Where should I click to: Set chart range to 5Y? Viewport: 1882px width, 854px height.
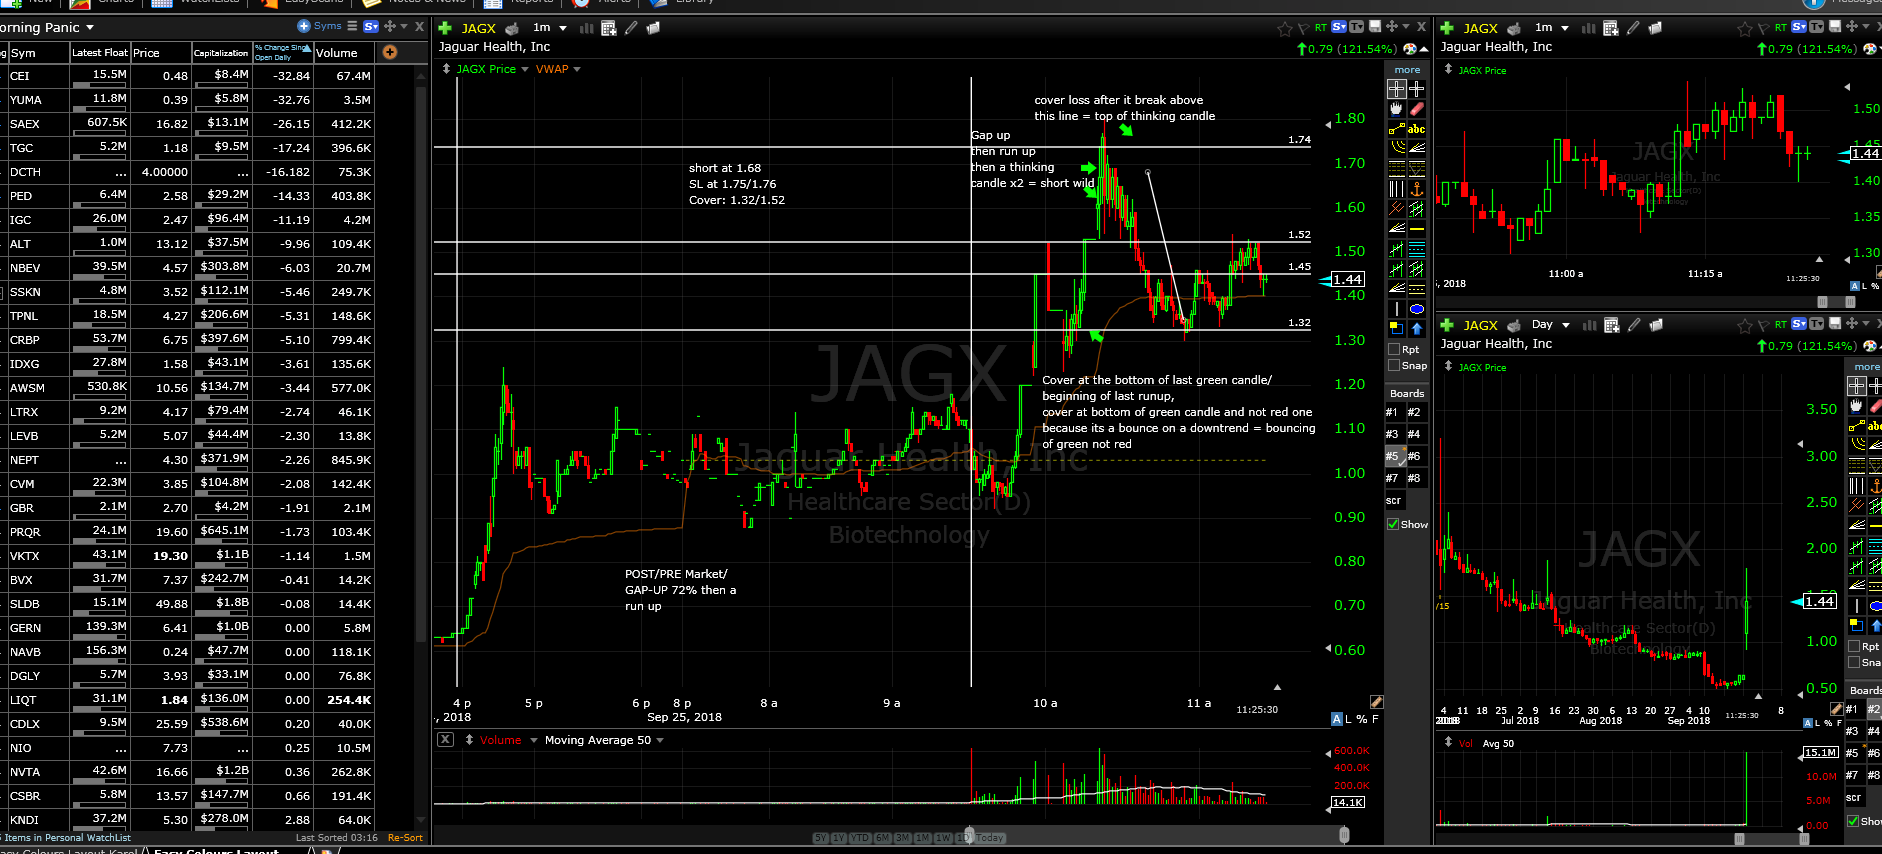(x=821, y=838)
